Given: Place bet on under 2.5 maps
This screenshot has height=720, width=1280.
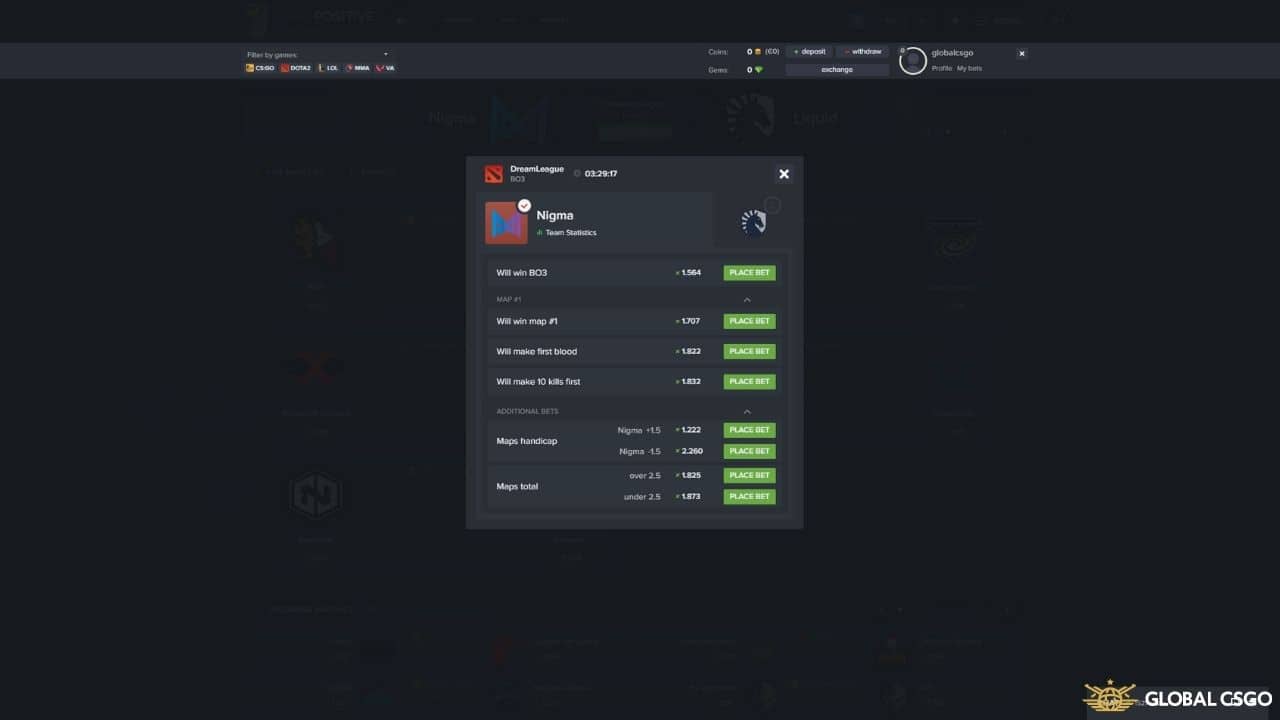Looking at the screenshot, I should pyautogui.click(x=749, y=496).
